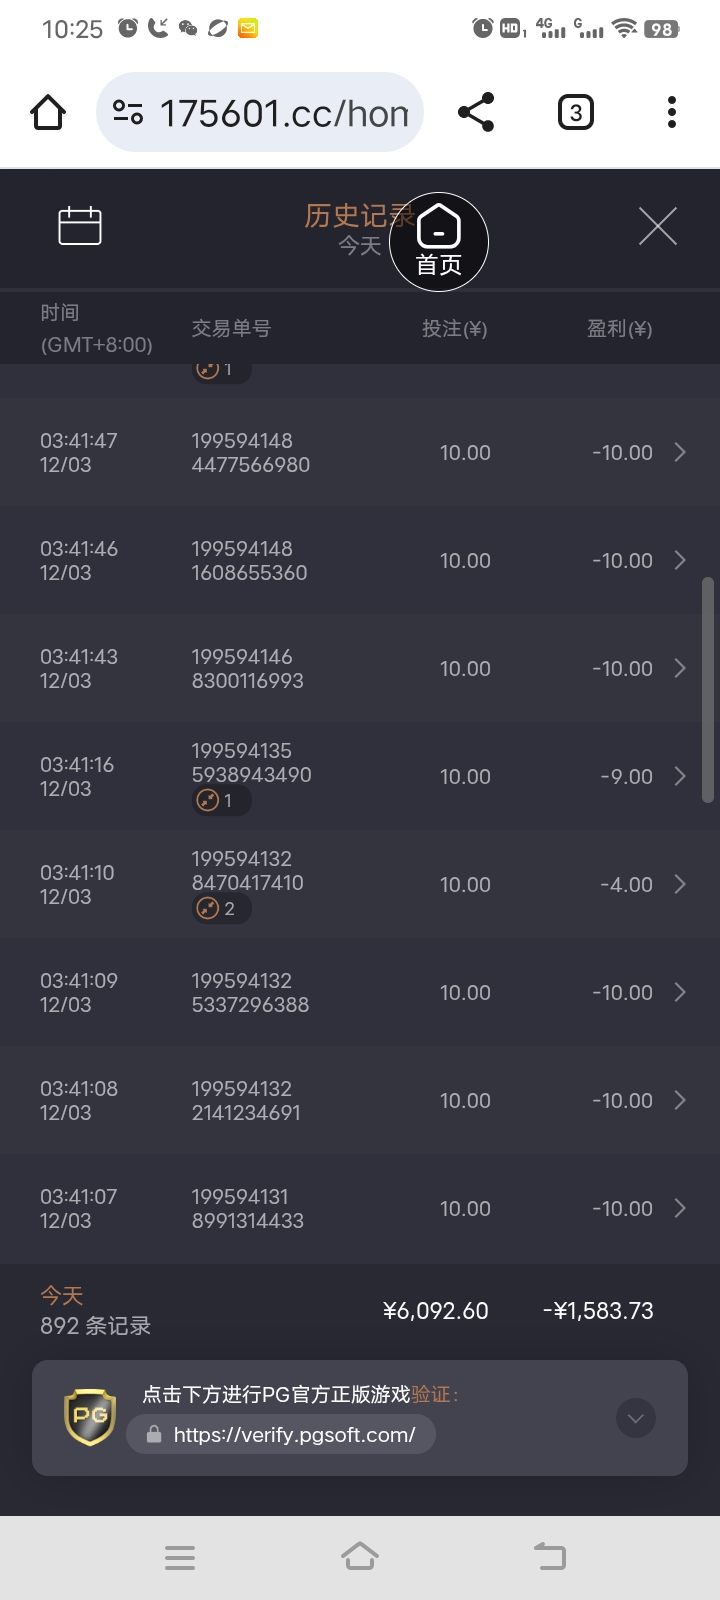Image resolution: width=720 pixels, height=1600 pixels.
Task: Click the history list scrollbar
Action: click(708, 690)
